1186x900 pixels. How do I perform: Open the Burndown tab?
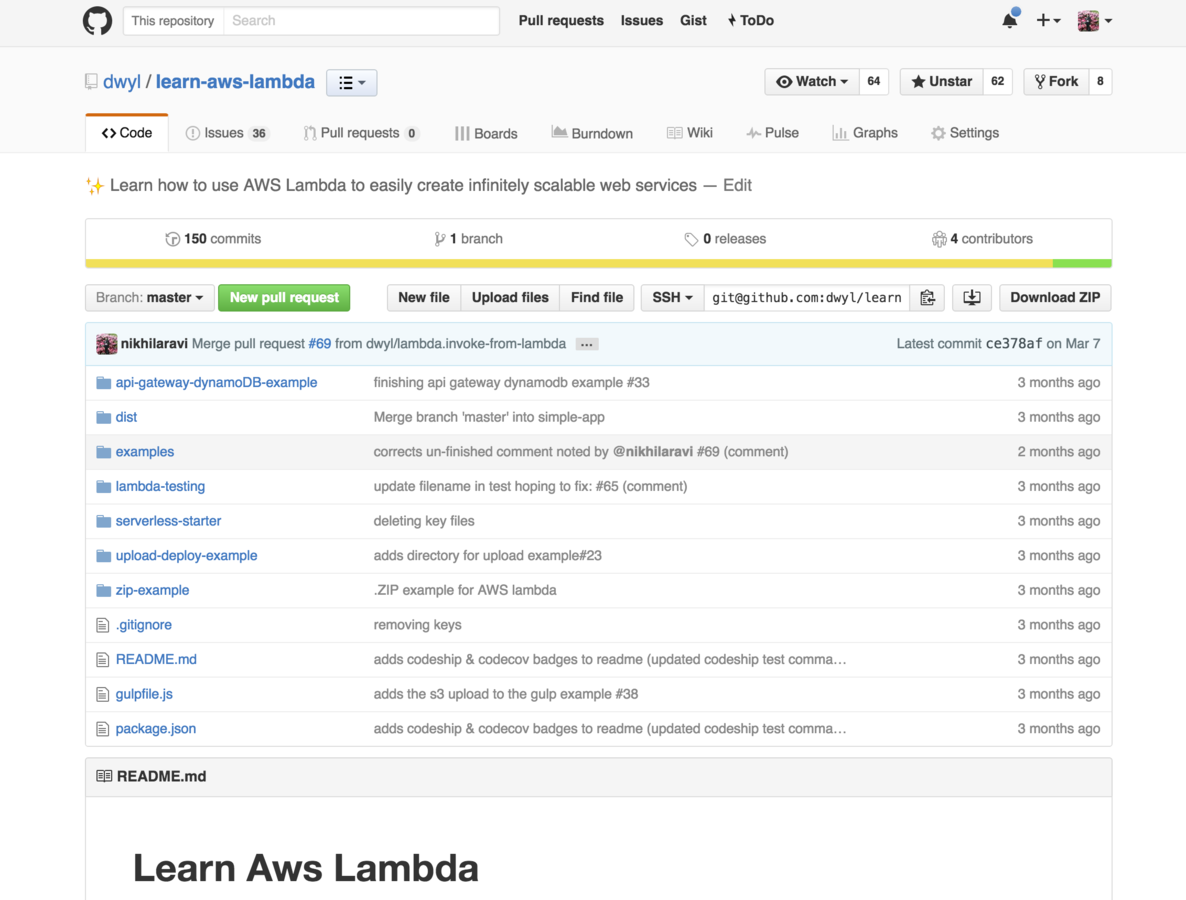tap(592, 133)
